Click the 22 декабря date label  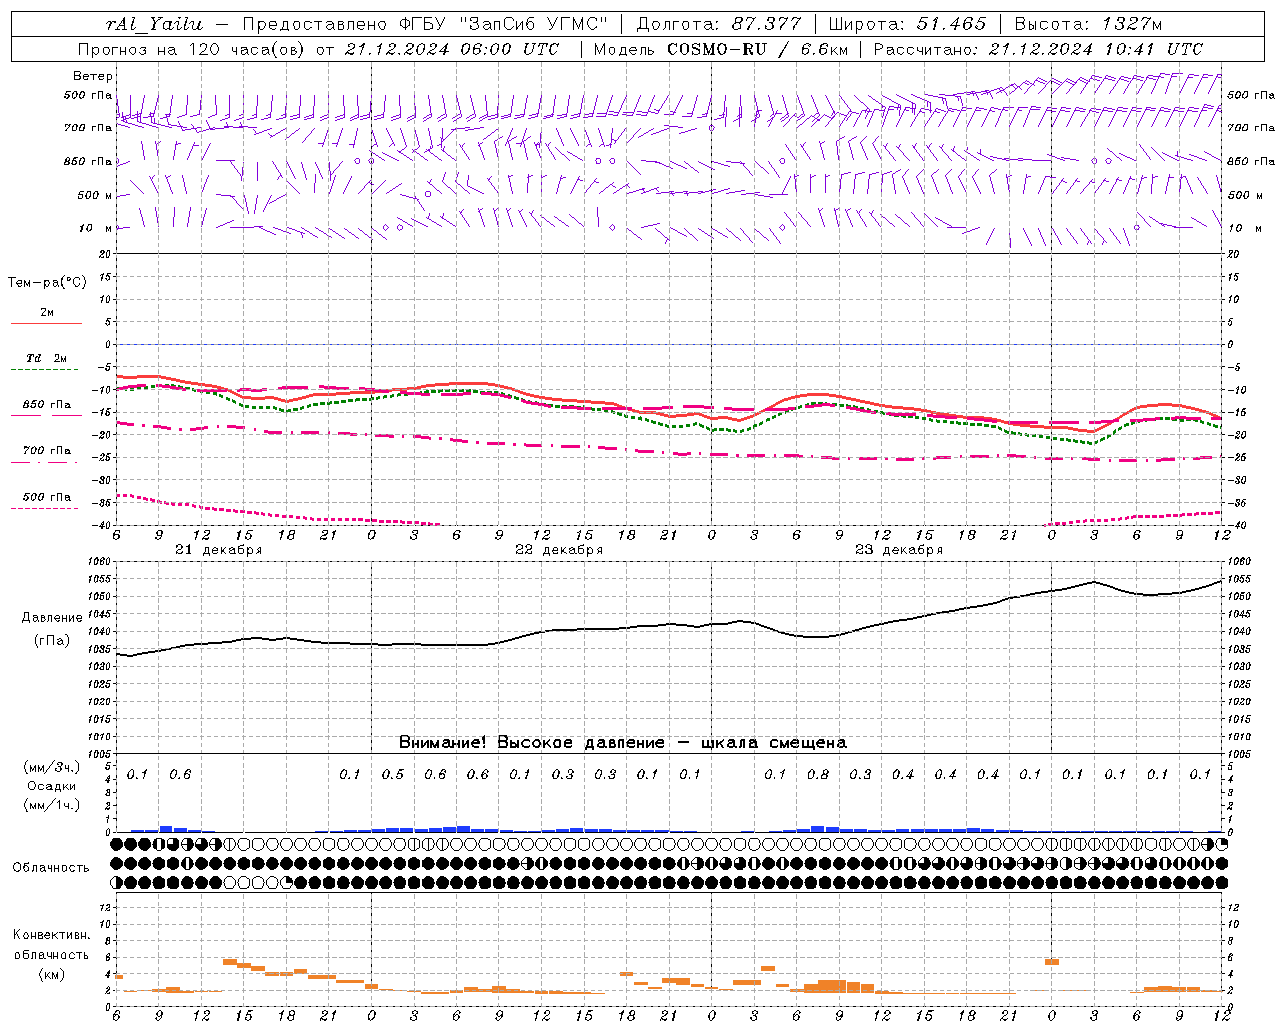point(558,550)
